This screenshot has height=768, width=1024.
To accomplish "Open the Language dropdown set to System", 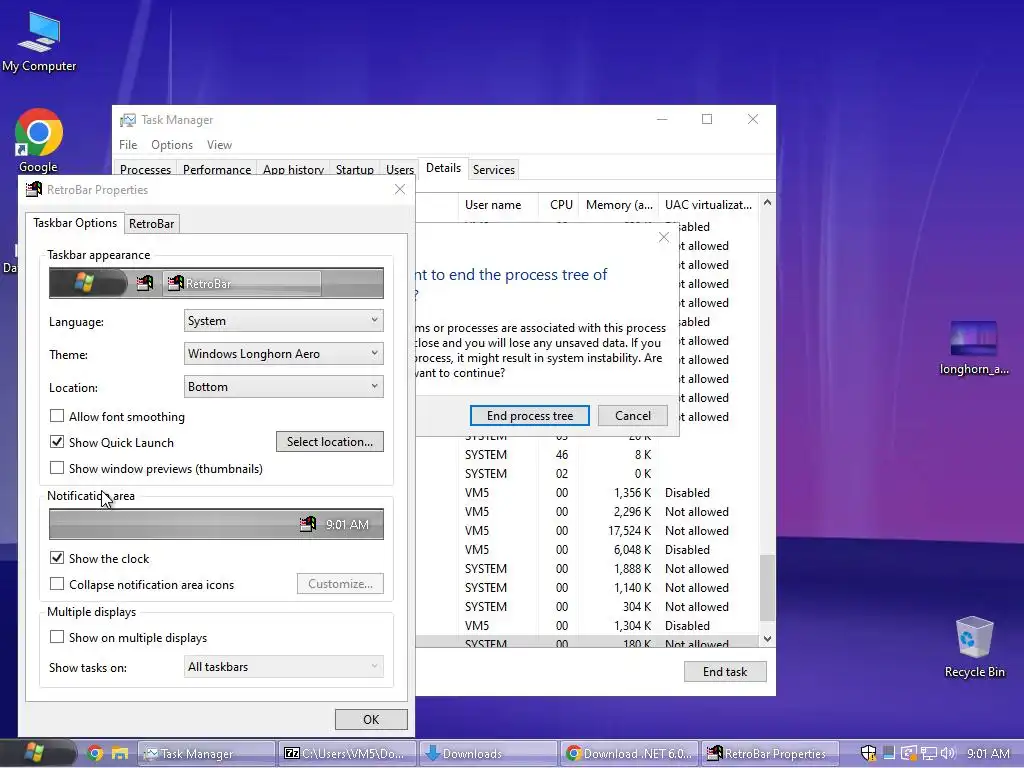I will tap(283, 321).
